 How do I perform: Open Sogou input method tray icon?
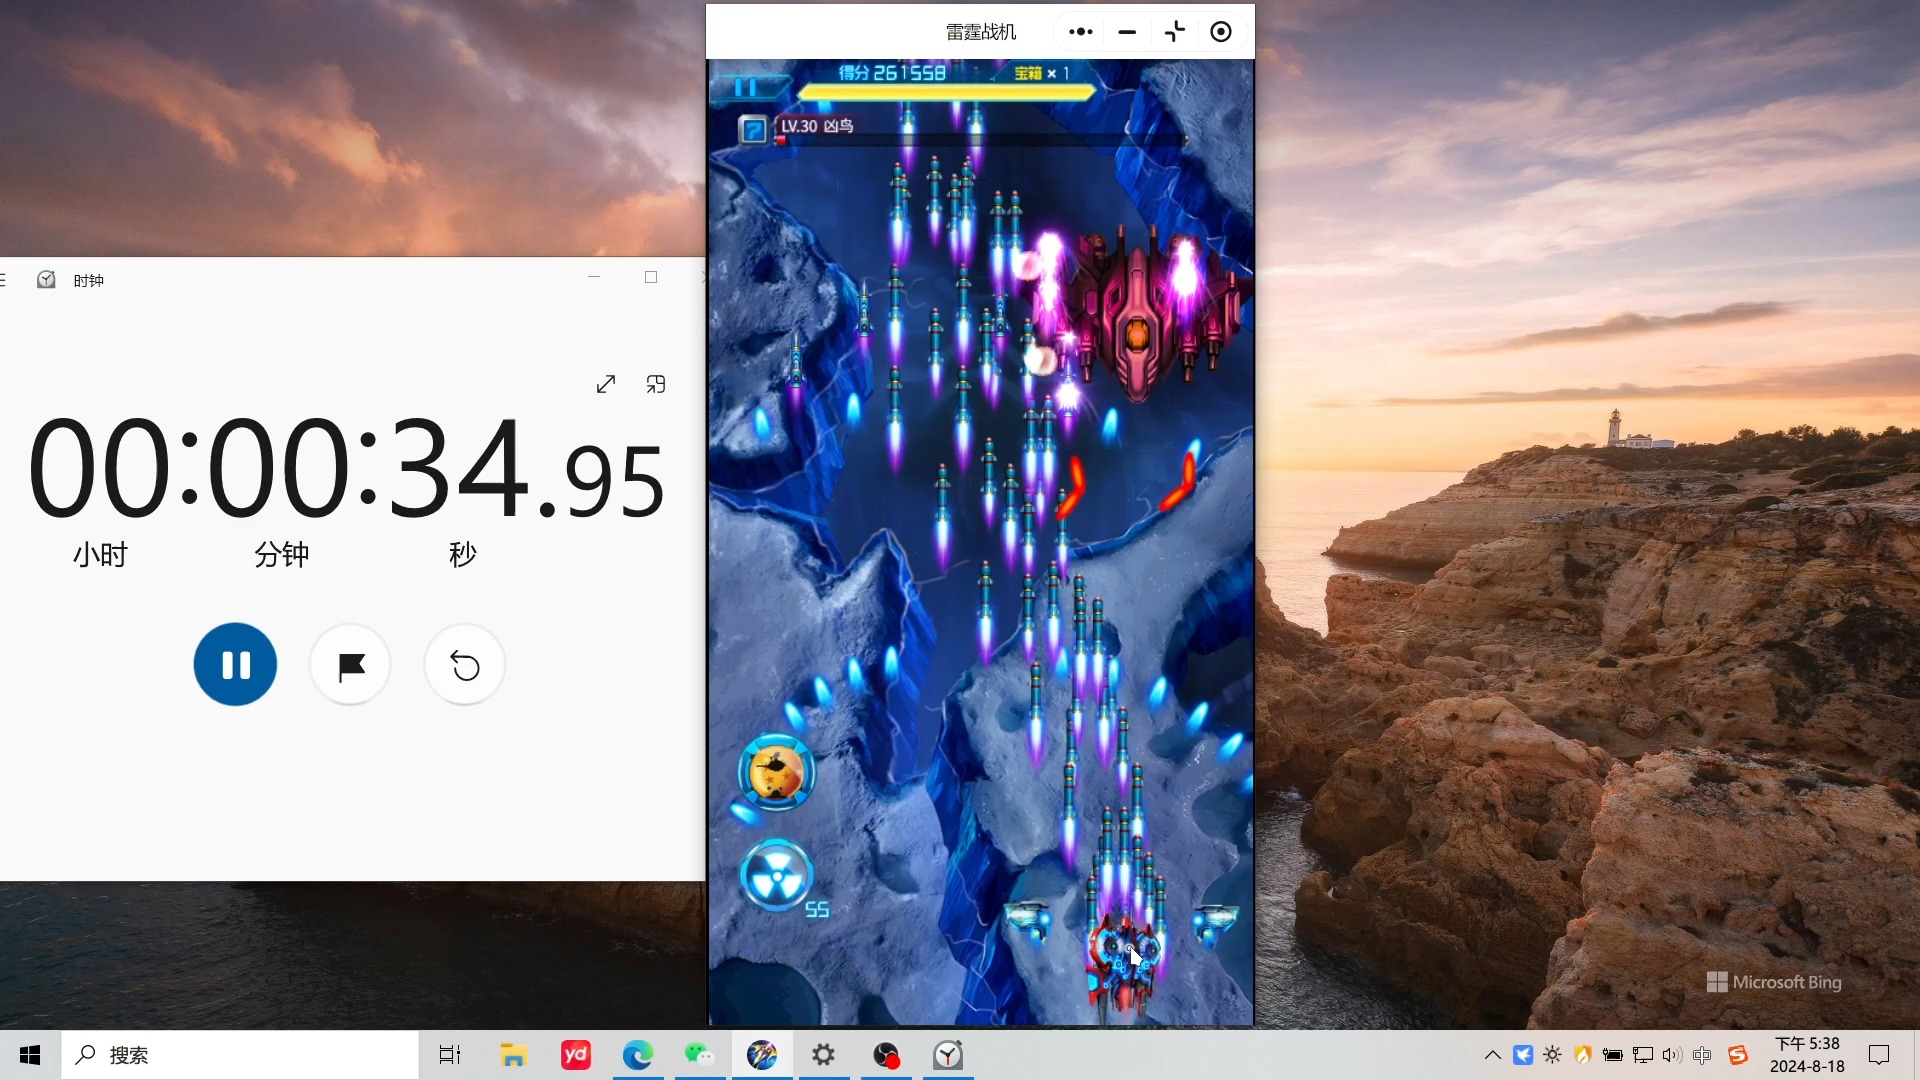point(1738,1055)
